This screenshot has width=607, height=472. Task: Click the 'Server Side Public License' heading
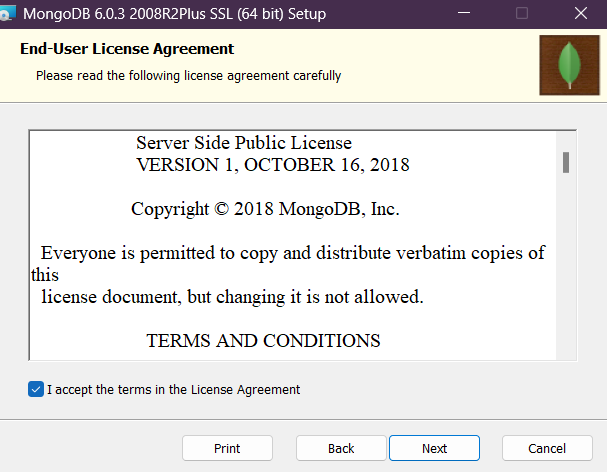(244, 143)
